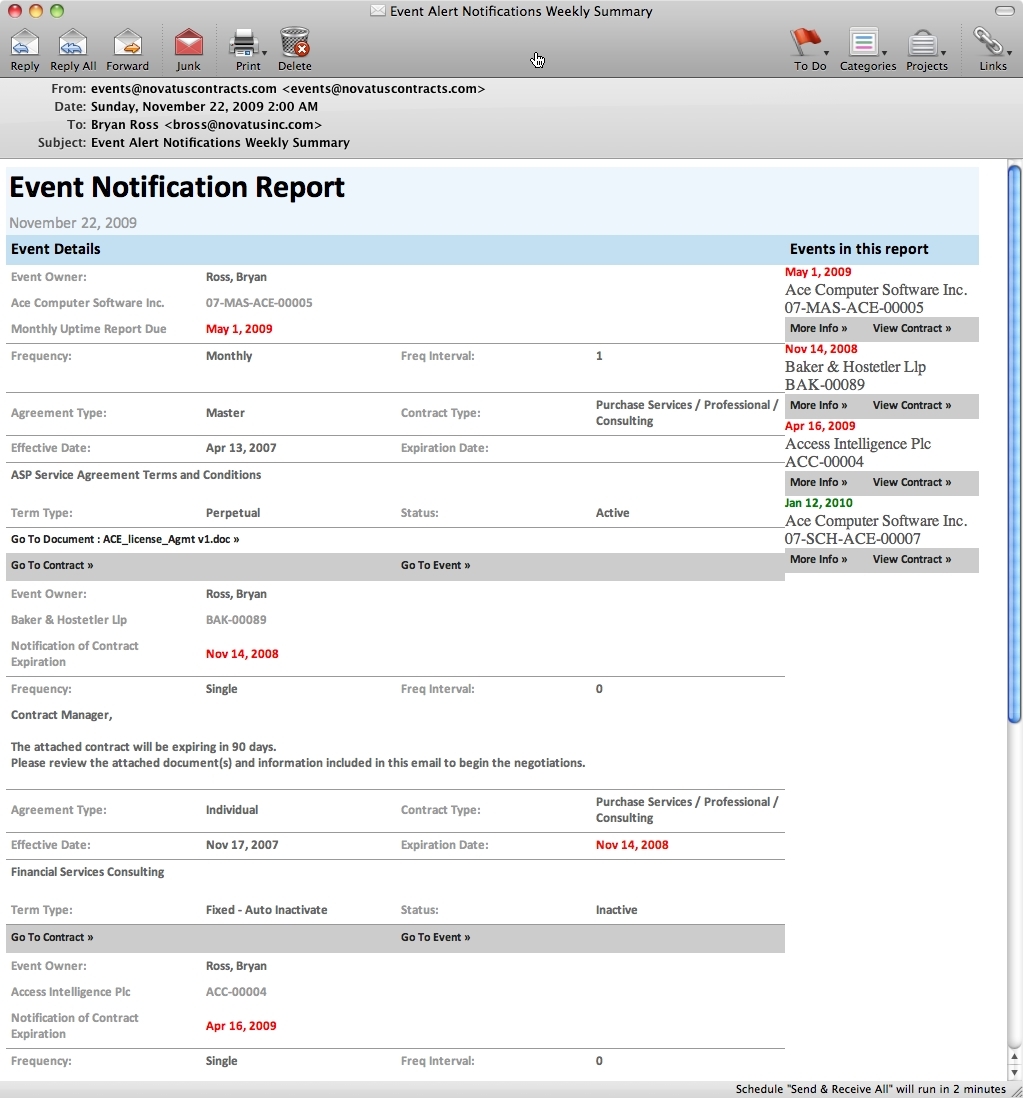Open More Info for May 1, 2009 event
Screen dimensions: 1023x1098
[x=819, y=328]
